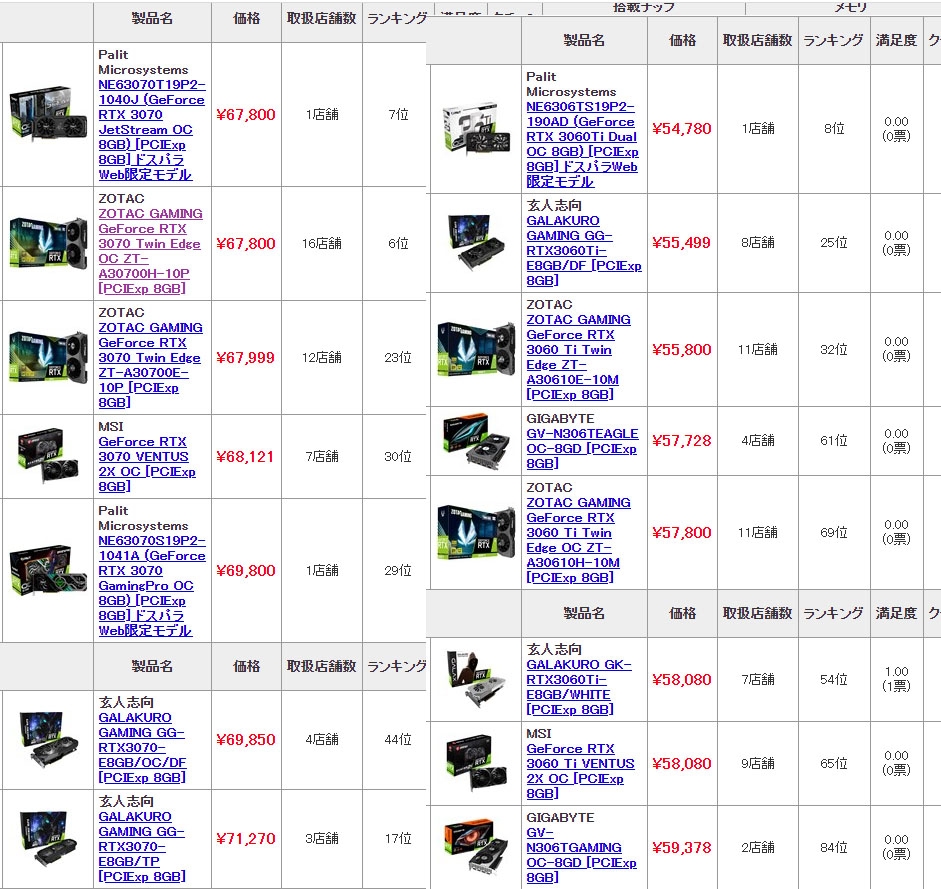Click ZOTAC ZT-A30700E-10P product thumbnail
Viewport: 941px width, 889px height.
click(48, 357)
